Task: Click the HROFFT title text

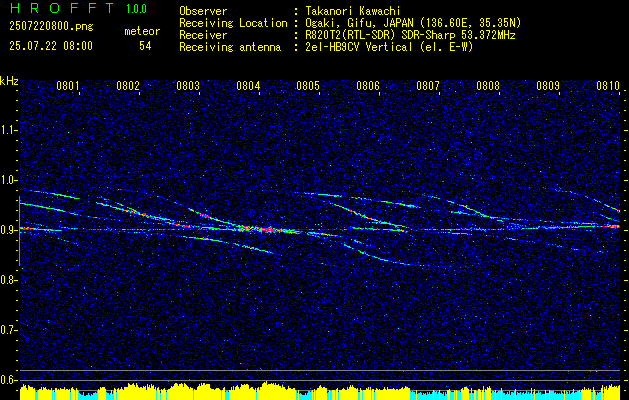Action: click(x=62, y=8)
